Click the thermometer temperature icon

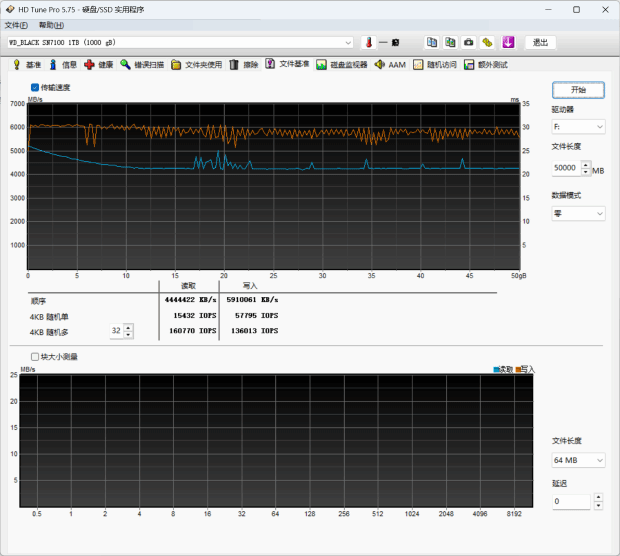369,42
